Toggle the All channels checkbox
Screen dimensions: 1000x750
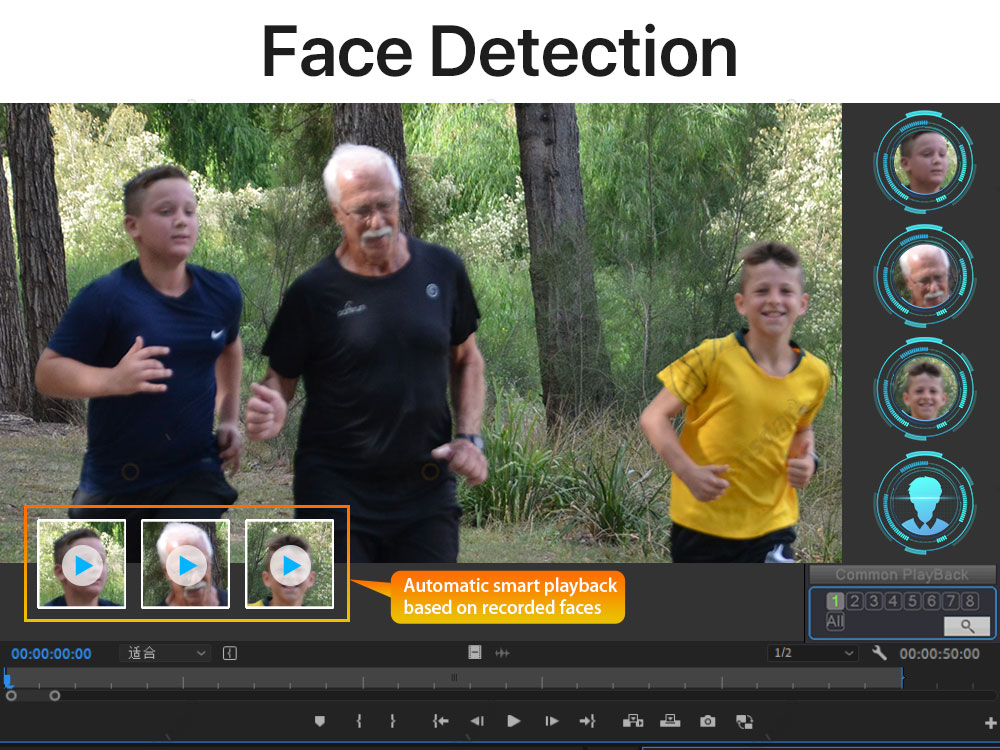tap(835, 622)
